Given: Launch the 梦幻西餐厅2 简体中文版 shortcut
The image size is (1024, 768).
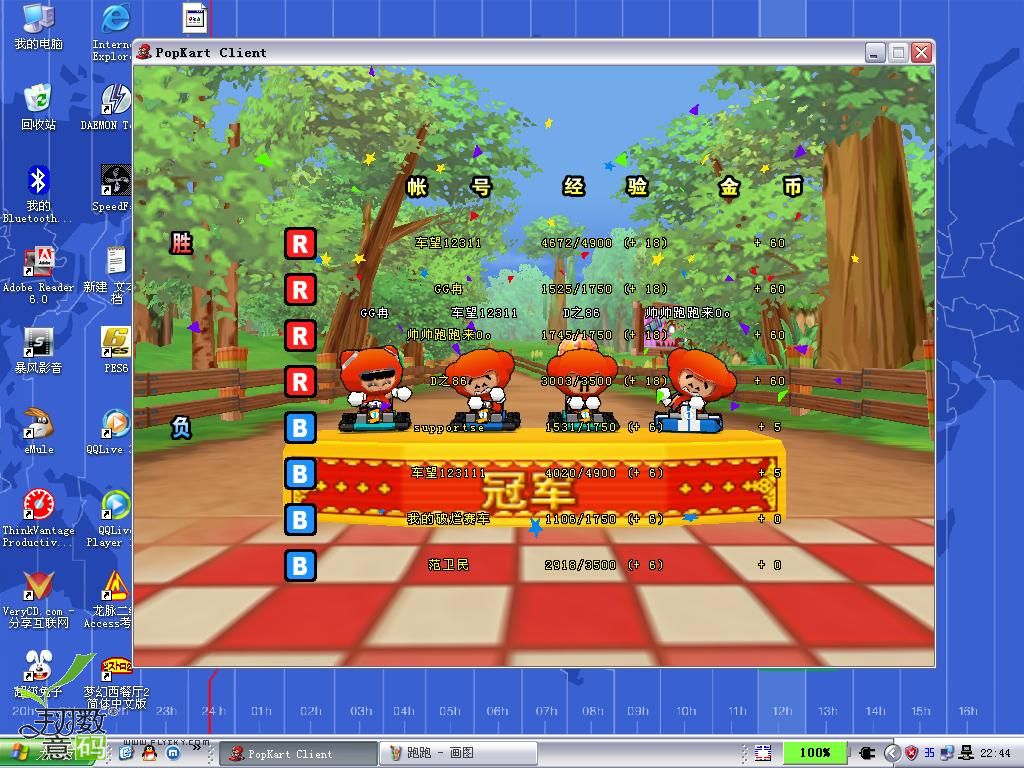Looking at the screenshot, I should pyautogui.click(x=116, y=682).
